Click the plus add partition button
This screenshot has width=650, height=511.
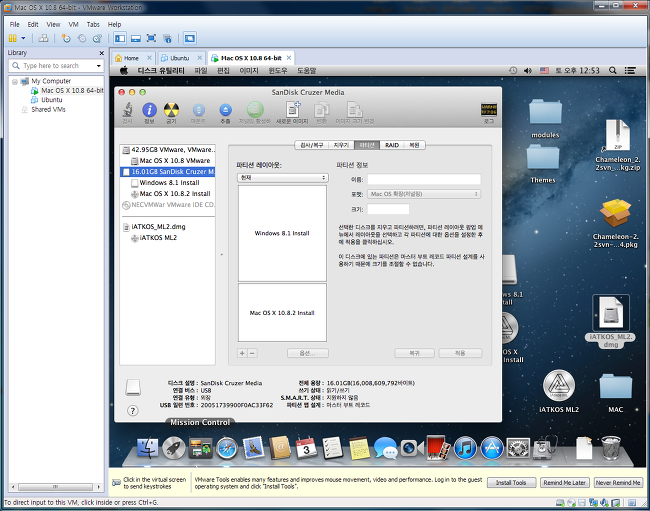243,353
